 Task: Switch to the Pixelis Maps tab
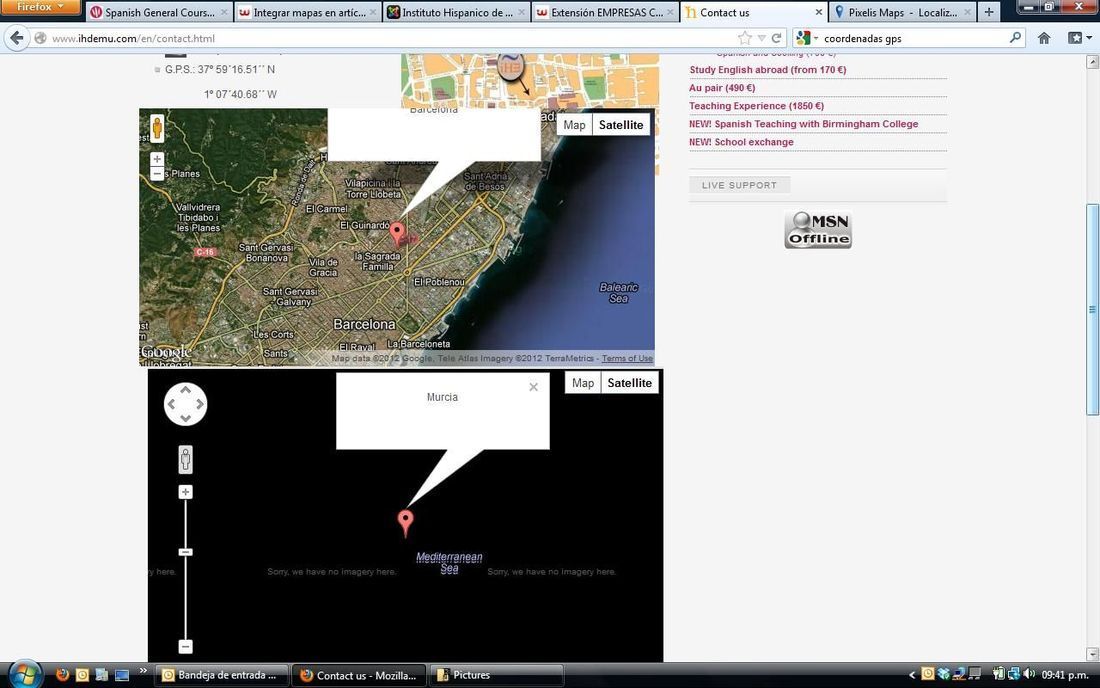click(902, 12)
